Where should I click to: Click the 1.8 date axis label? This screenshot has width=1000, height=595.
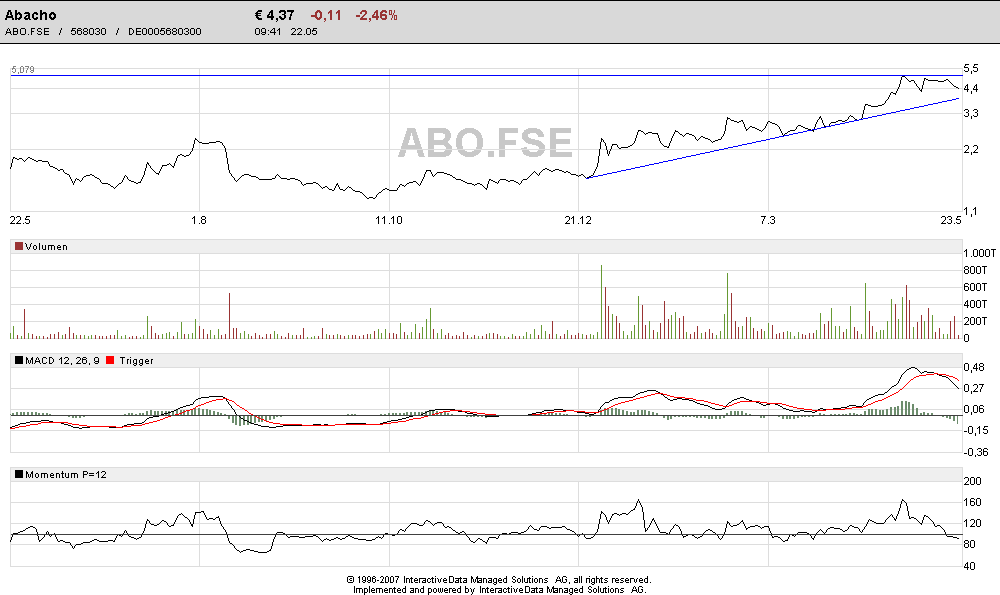(x=199, y=220)
